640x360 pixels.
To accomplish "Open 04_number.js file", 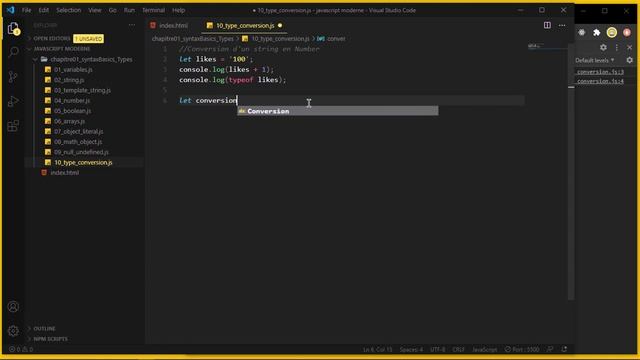I will [x=72, y=100].
